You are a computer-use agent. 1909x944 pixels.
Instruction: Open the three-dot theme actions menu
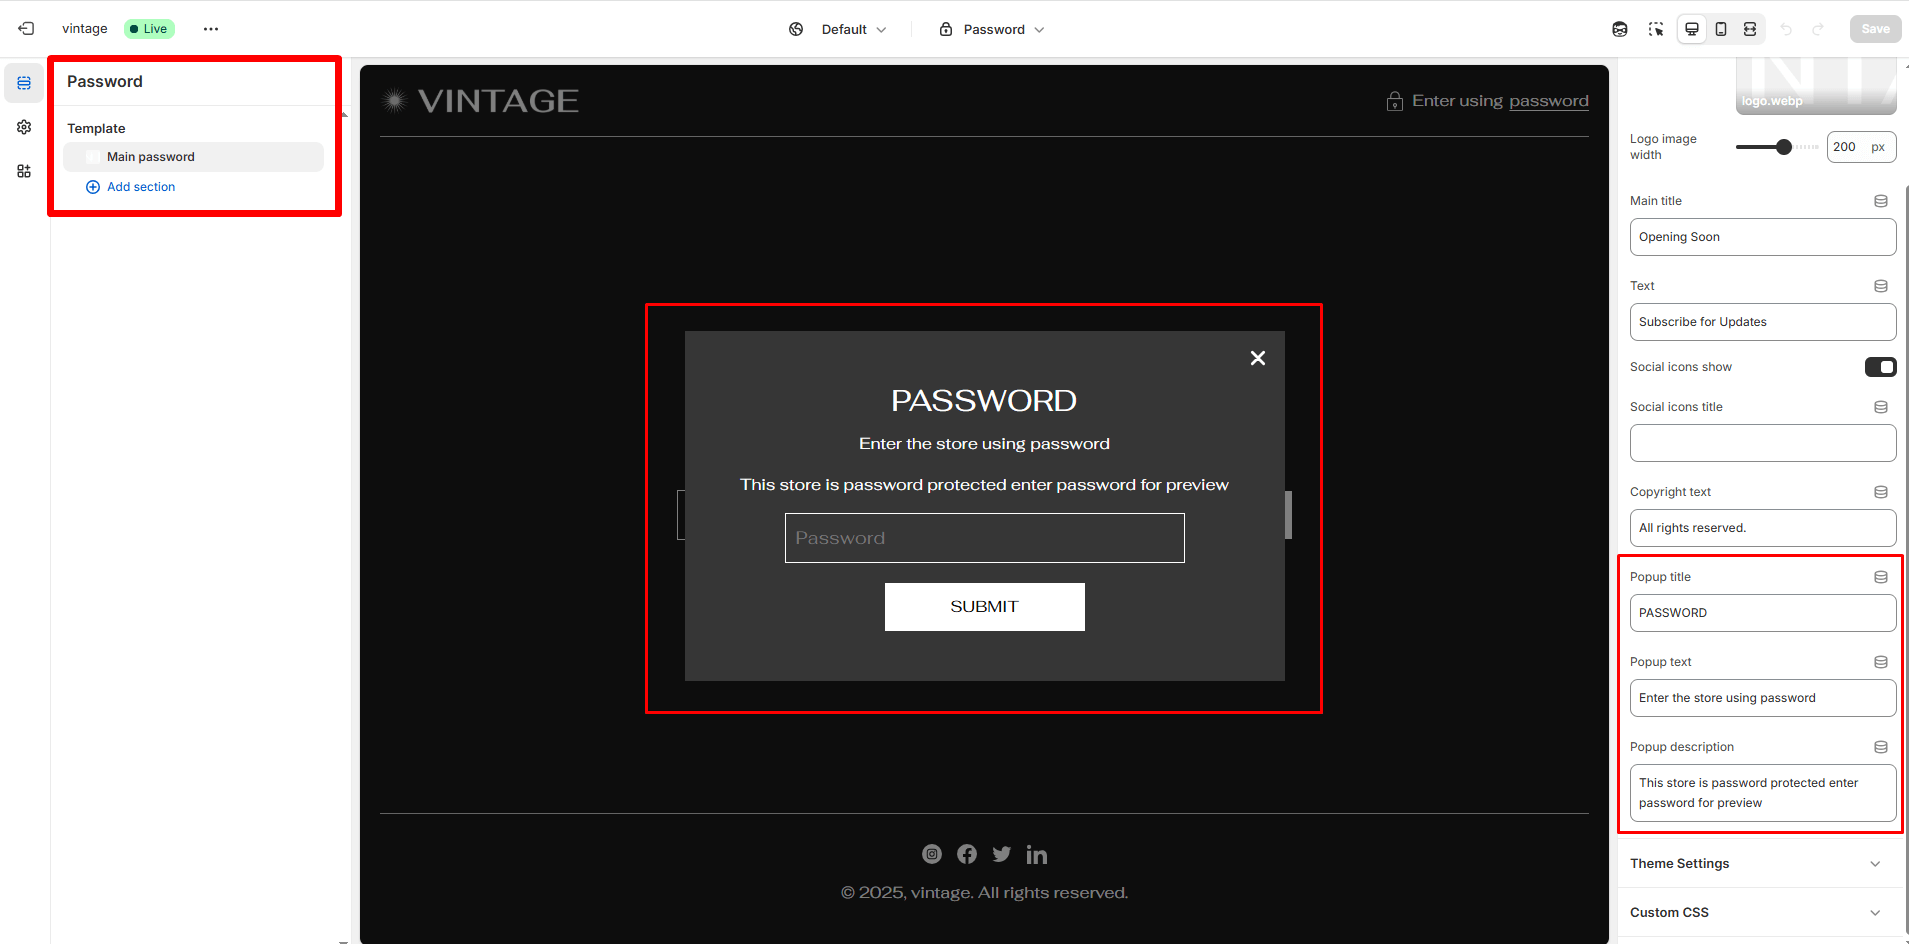coord(210,29)
